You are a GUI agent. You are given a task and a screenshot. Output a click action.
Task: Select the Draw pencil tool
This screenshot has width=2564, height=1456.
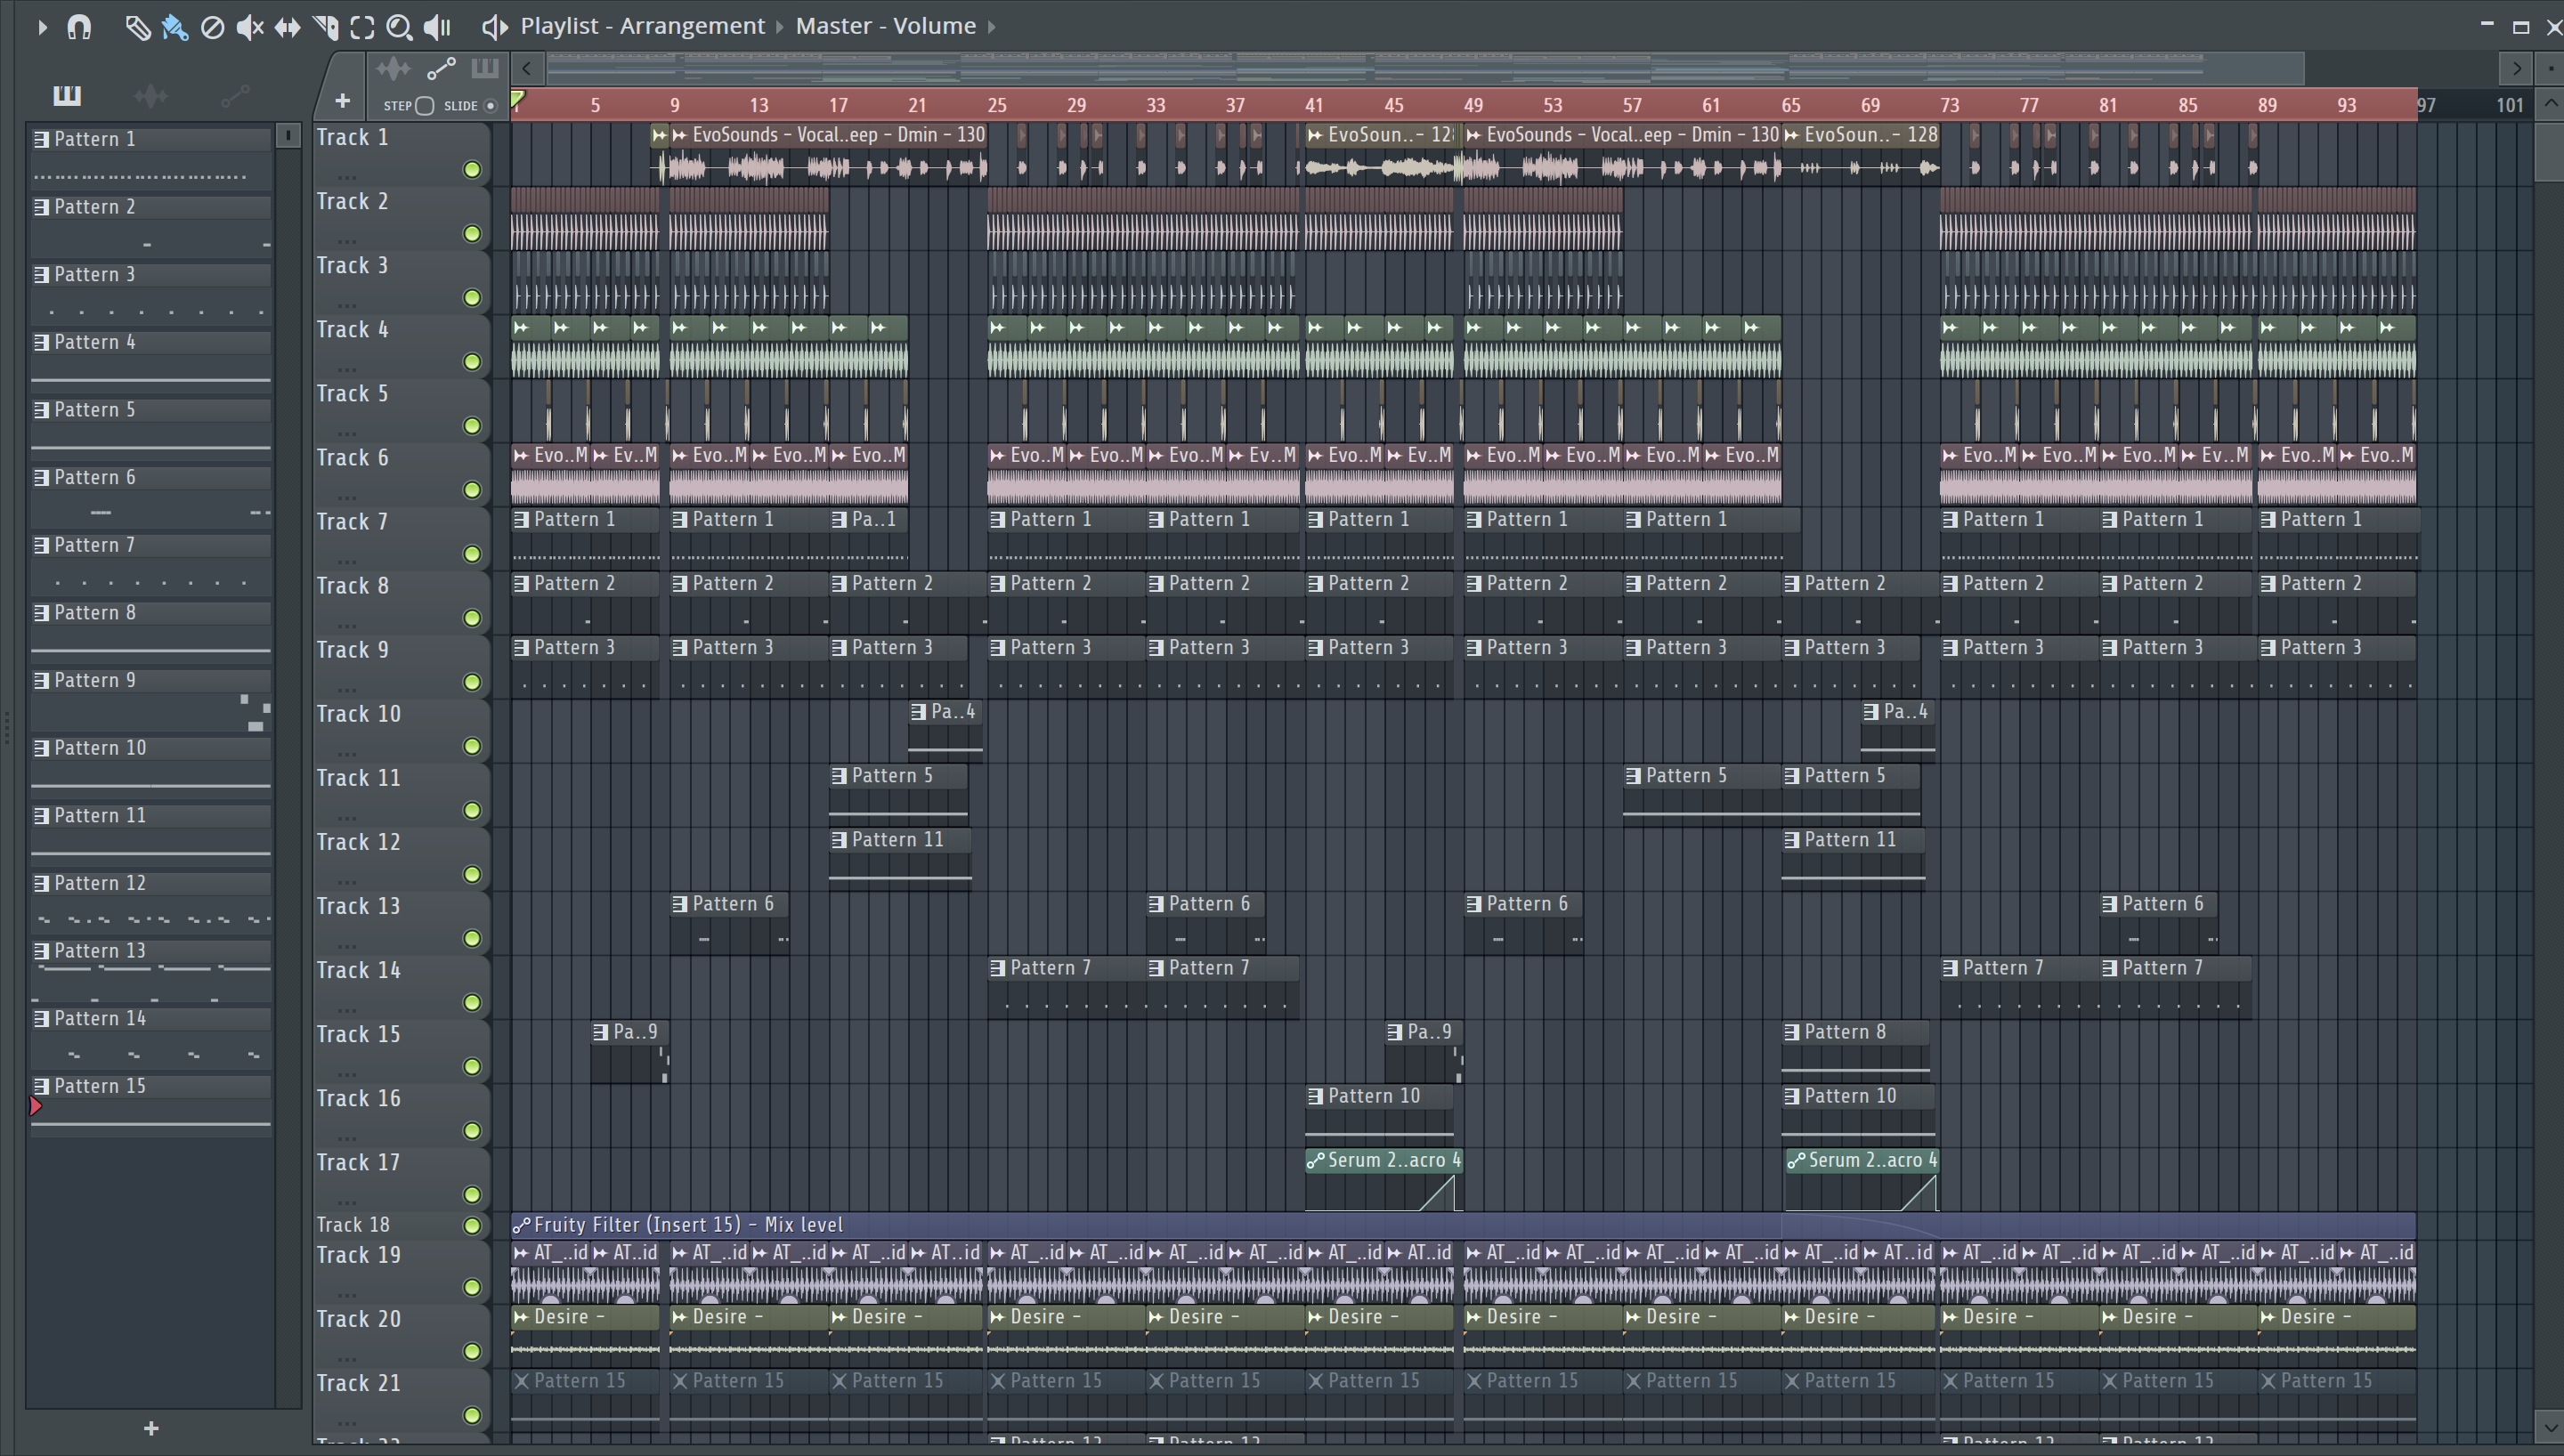pyautogui.click(x=137, y=27)
